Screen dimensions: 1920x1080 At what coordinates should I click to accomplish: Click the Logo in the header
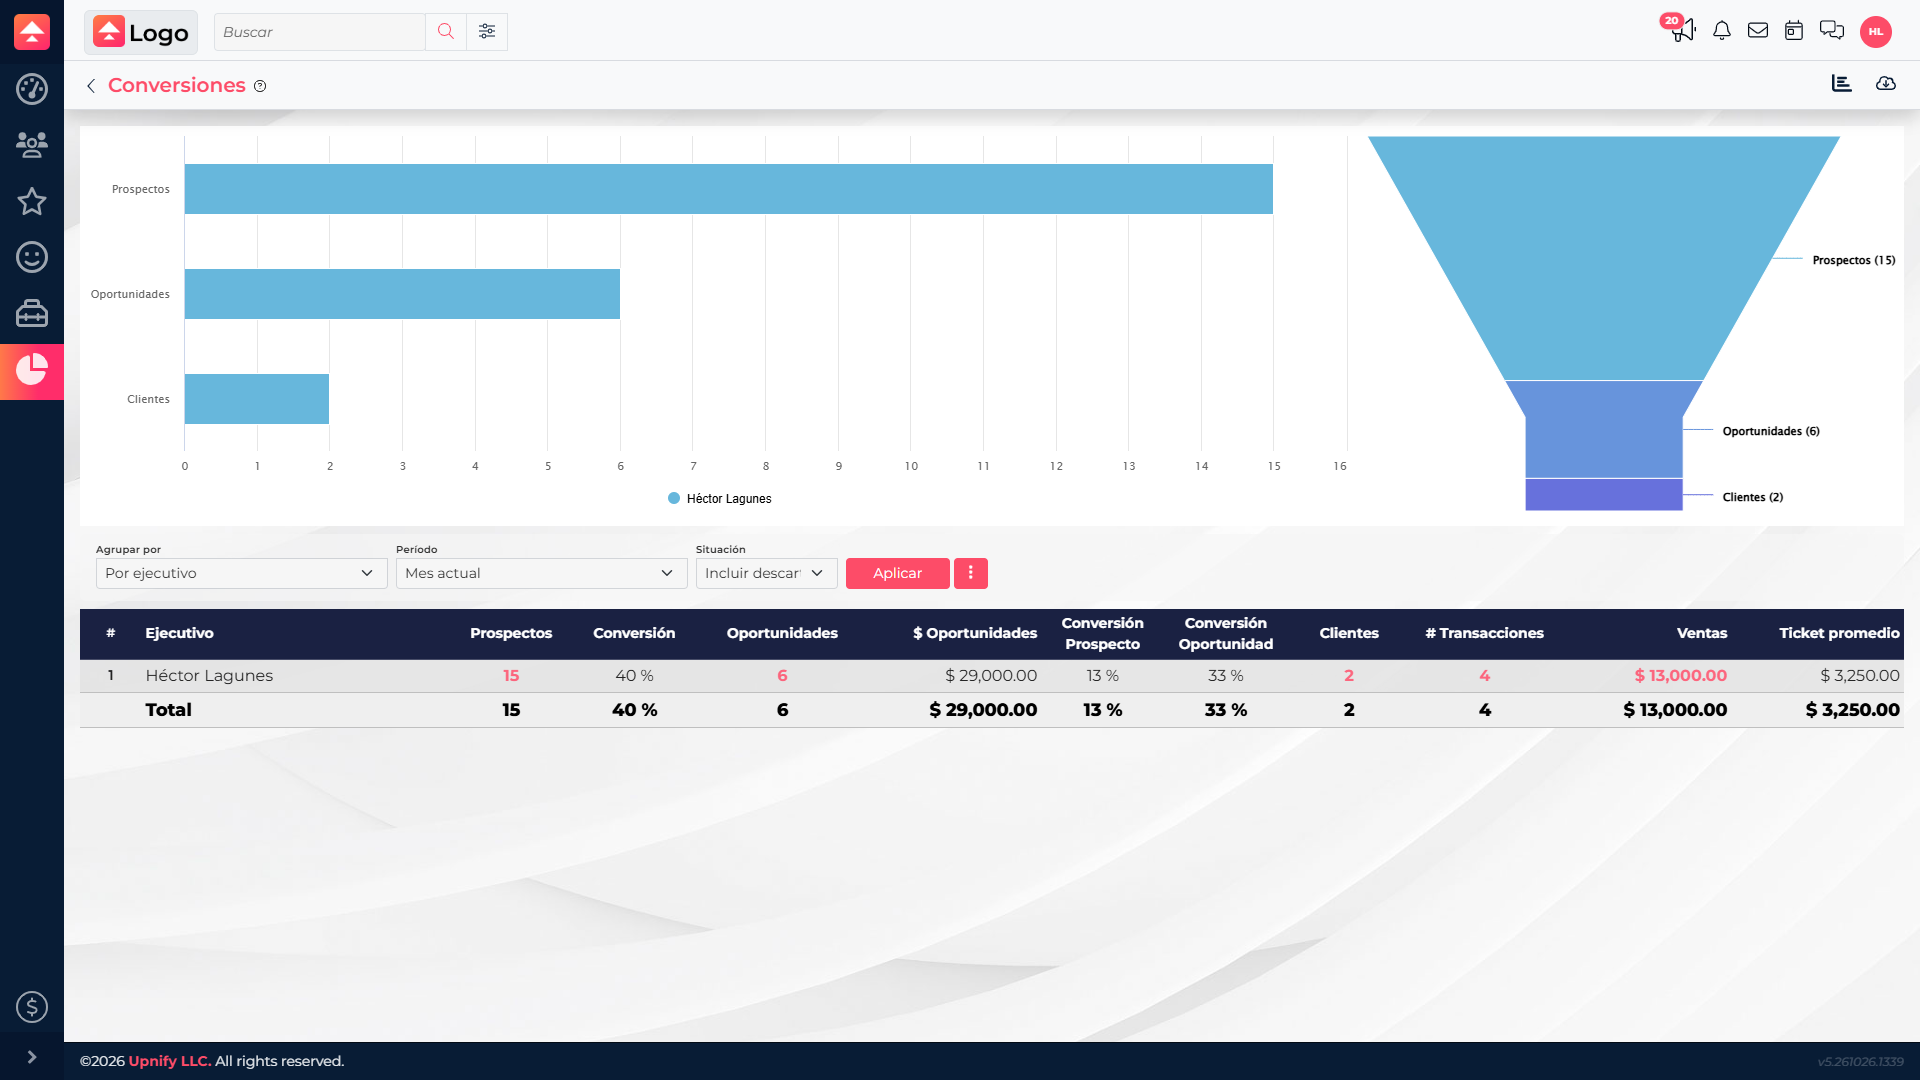tap(141, 32)
